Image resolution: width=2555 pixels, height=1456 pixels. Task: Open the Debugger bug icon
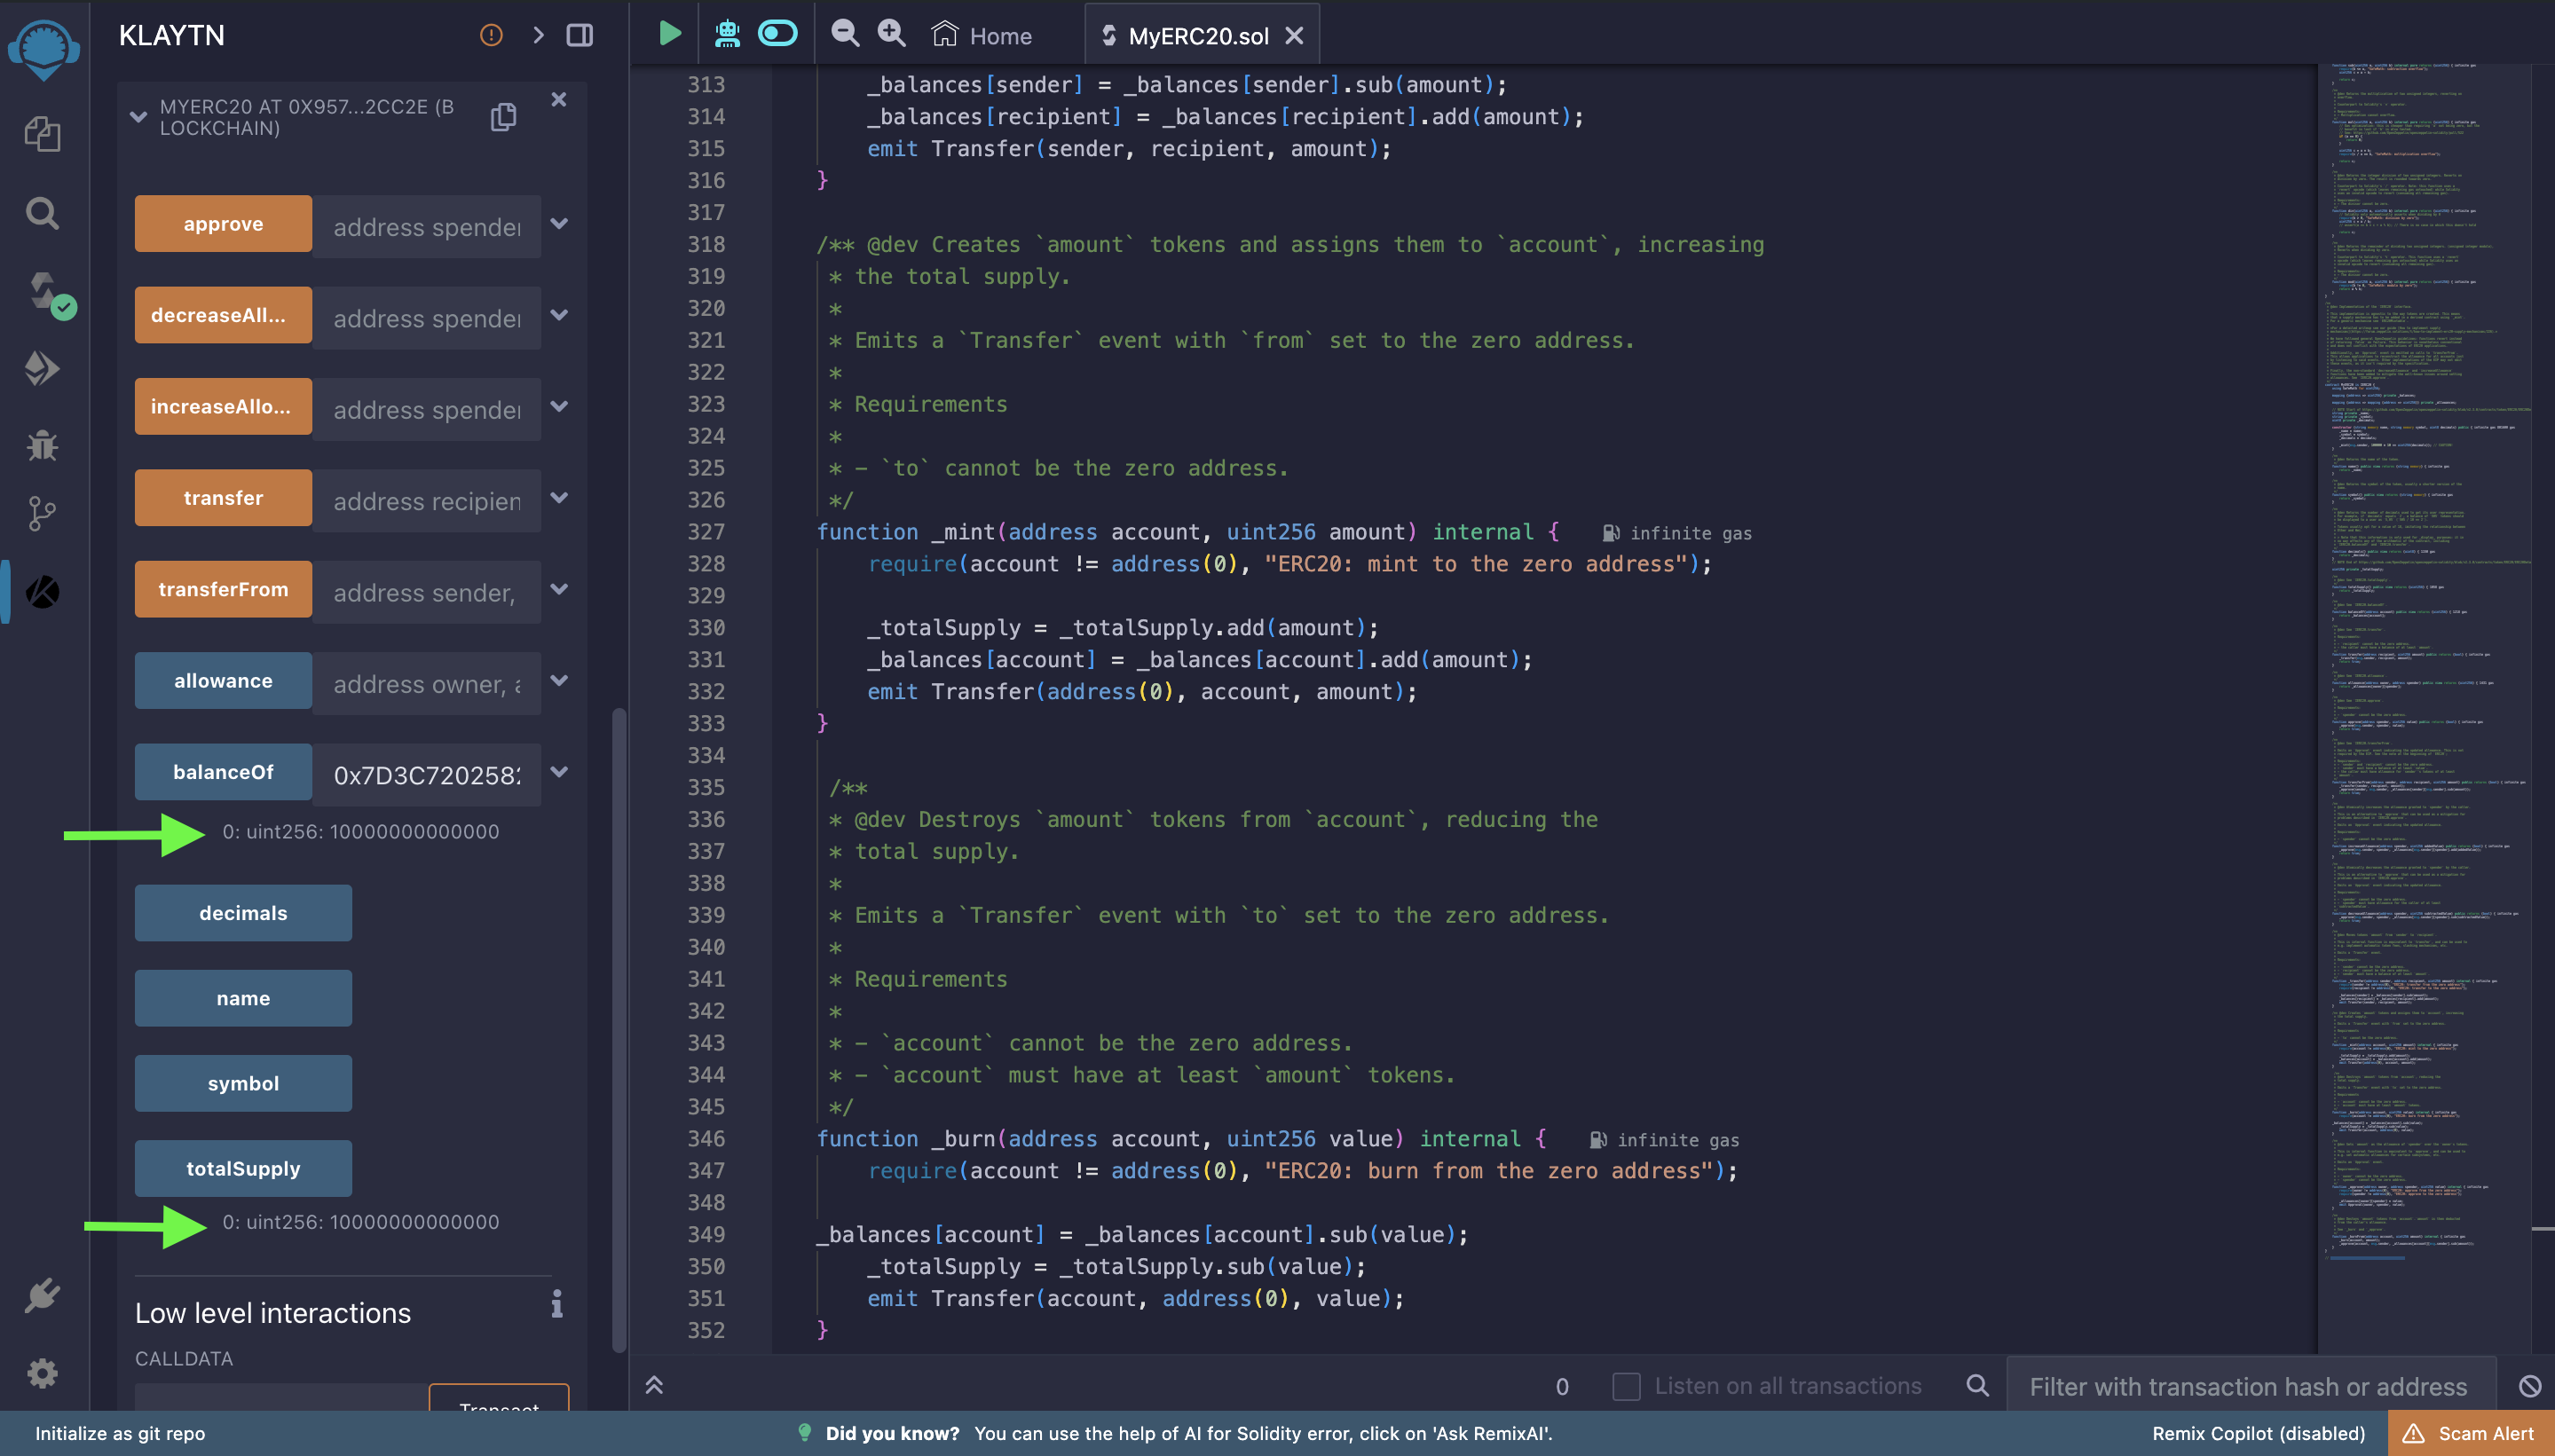click(x=42, y=445)
